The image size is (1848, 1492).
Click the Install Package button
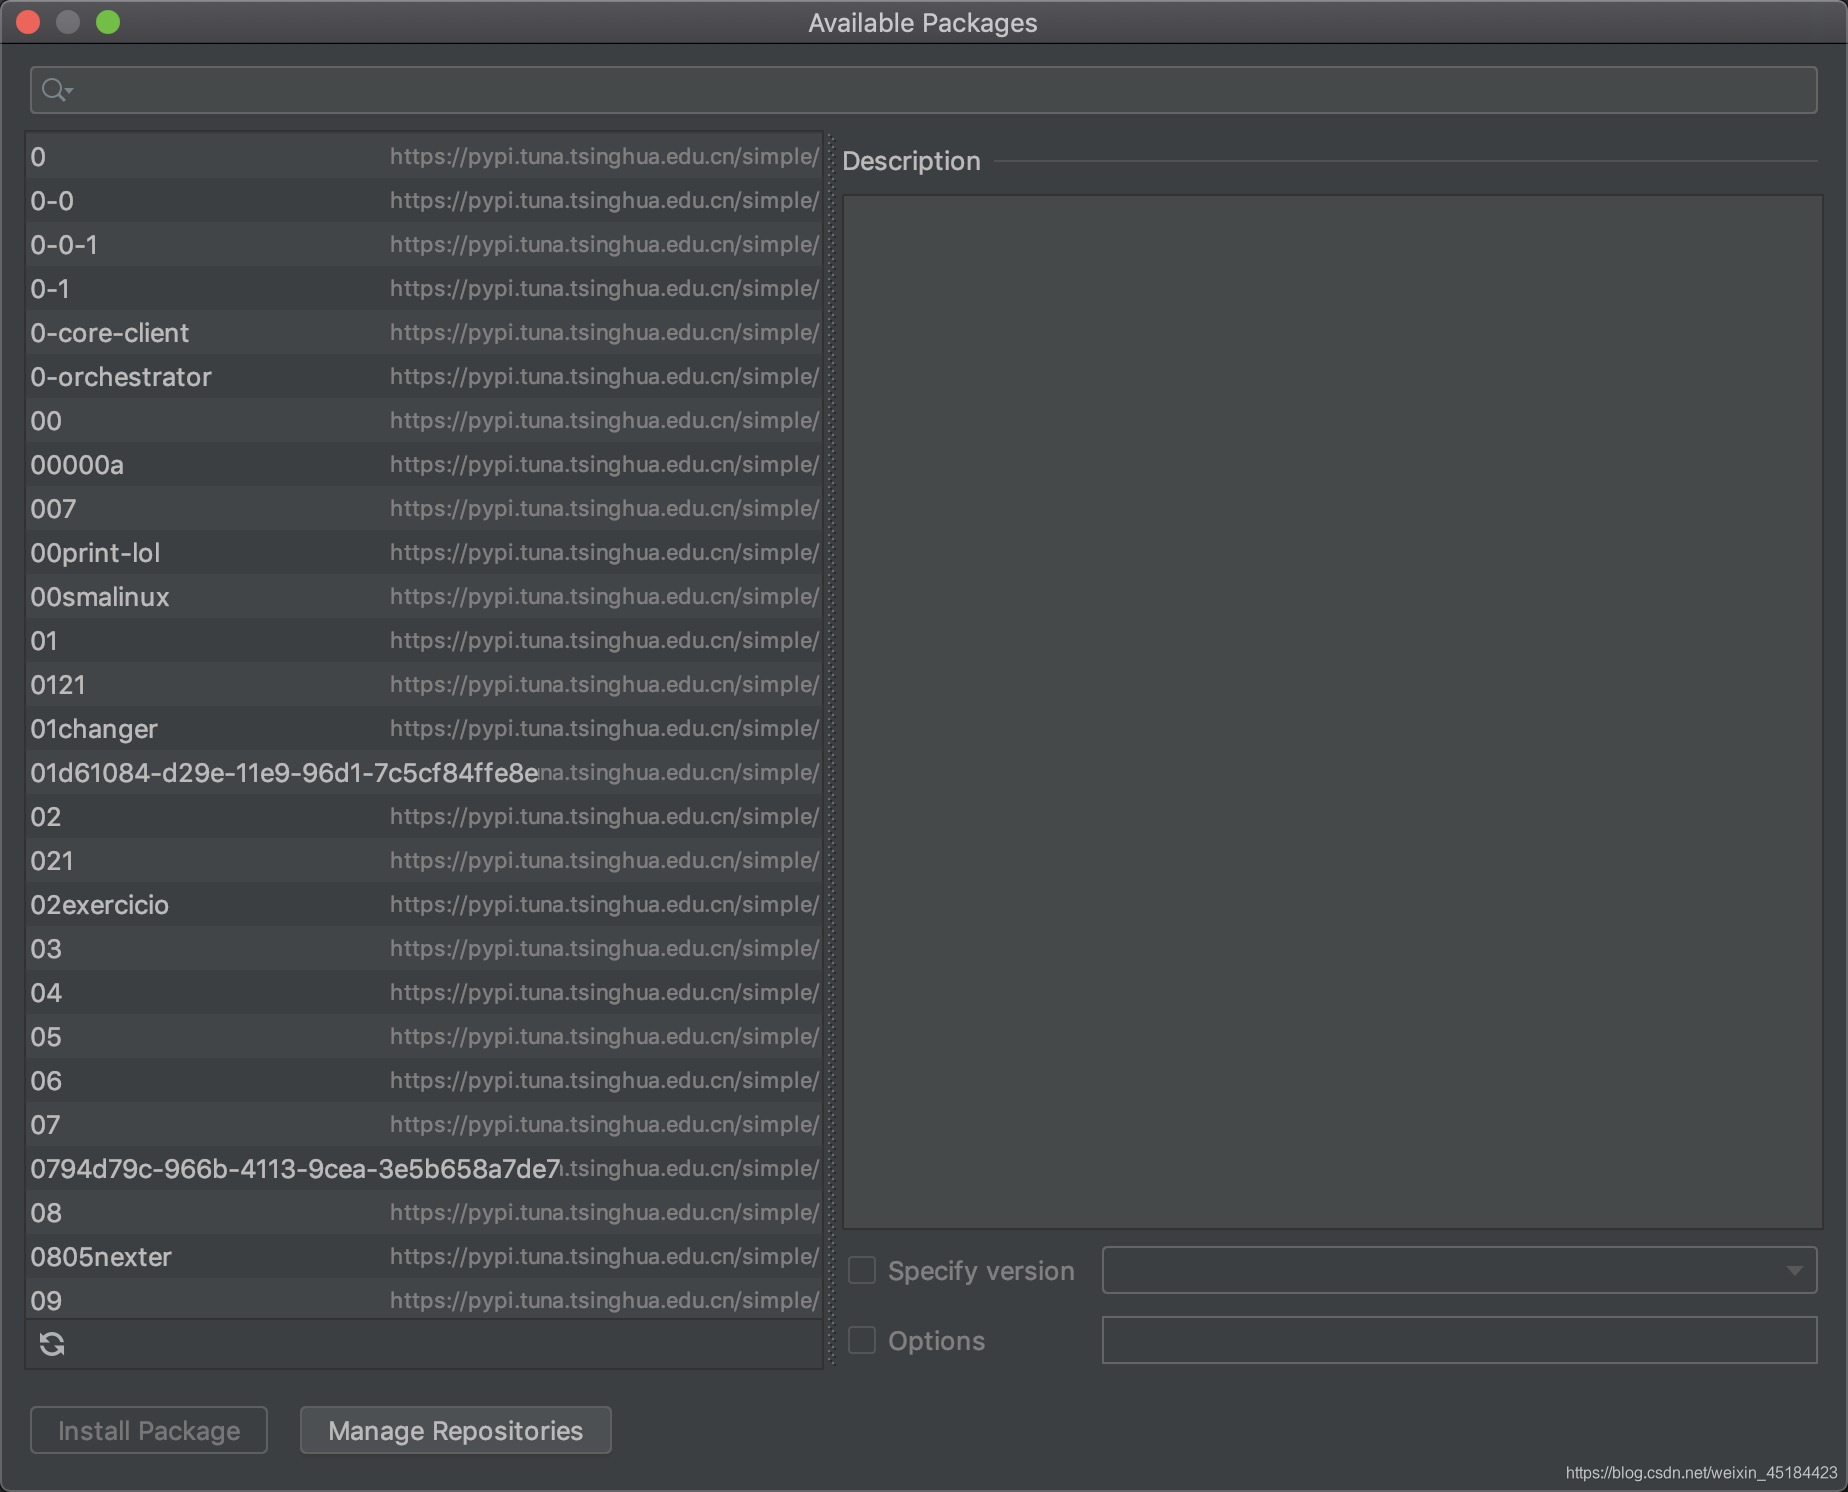point(149,1430)
